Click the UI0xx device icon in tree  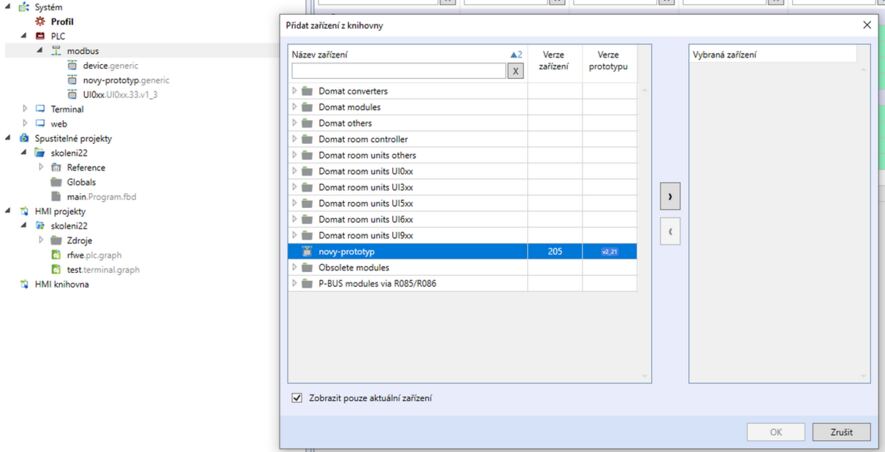72,94
